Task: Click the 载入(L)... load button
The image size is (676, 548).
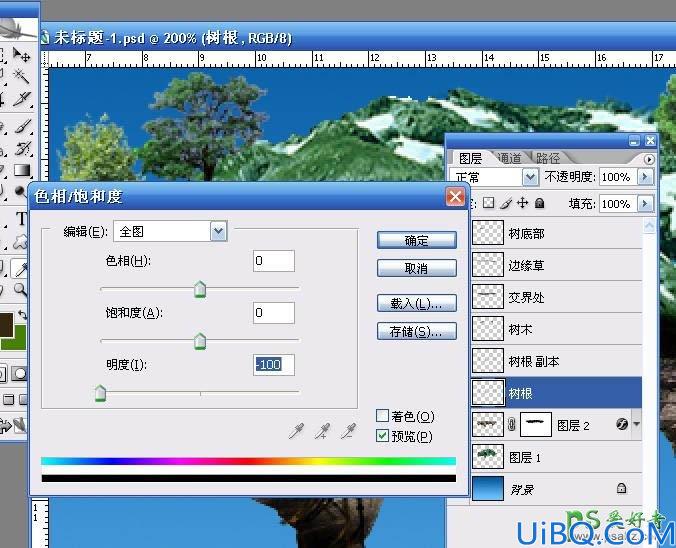Action: [x=416, y=303]
